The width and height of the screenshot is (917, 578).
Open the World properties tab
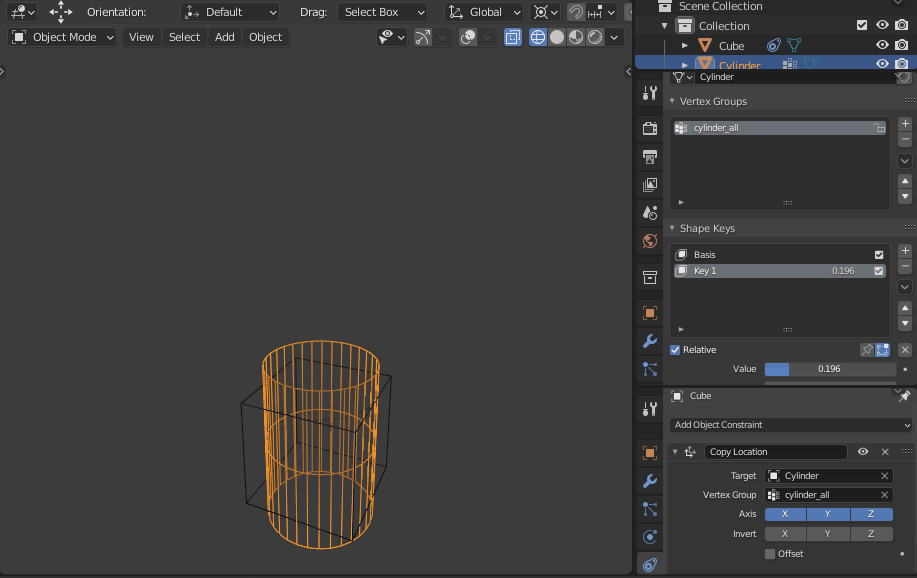point(649,241)
